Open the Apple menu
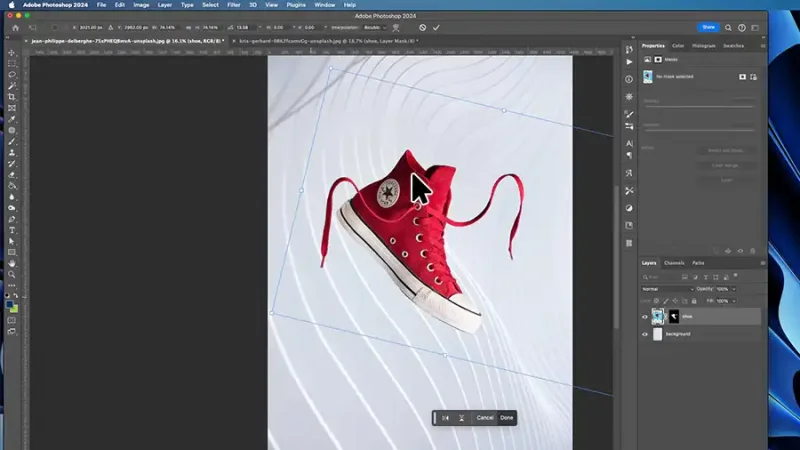The width and height of the screenshot is (800, 450). [11, 5]
